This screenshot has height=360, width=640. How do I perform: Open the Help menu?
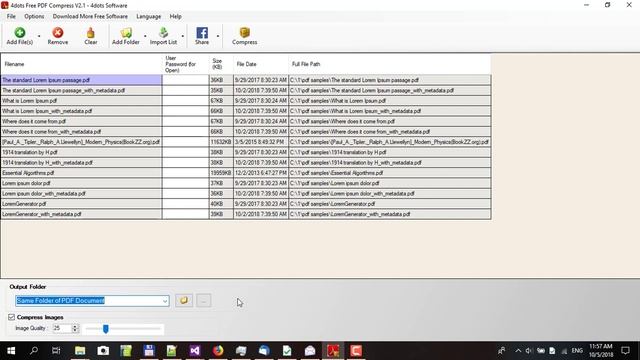[x=176, y=16]
